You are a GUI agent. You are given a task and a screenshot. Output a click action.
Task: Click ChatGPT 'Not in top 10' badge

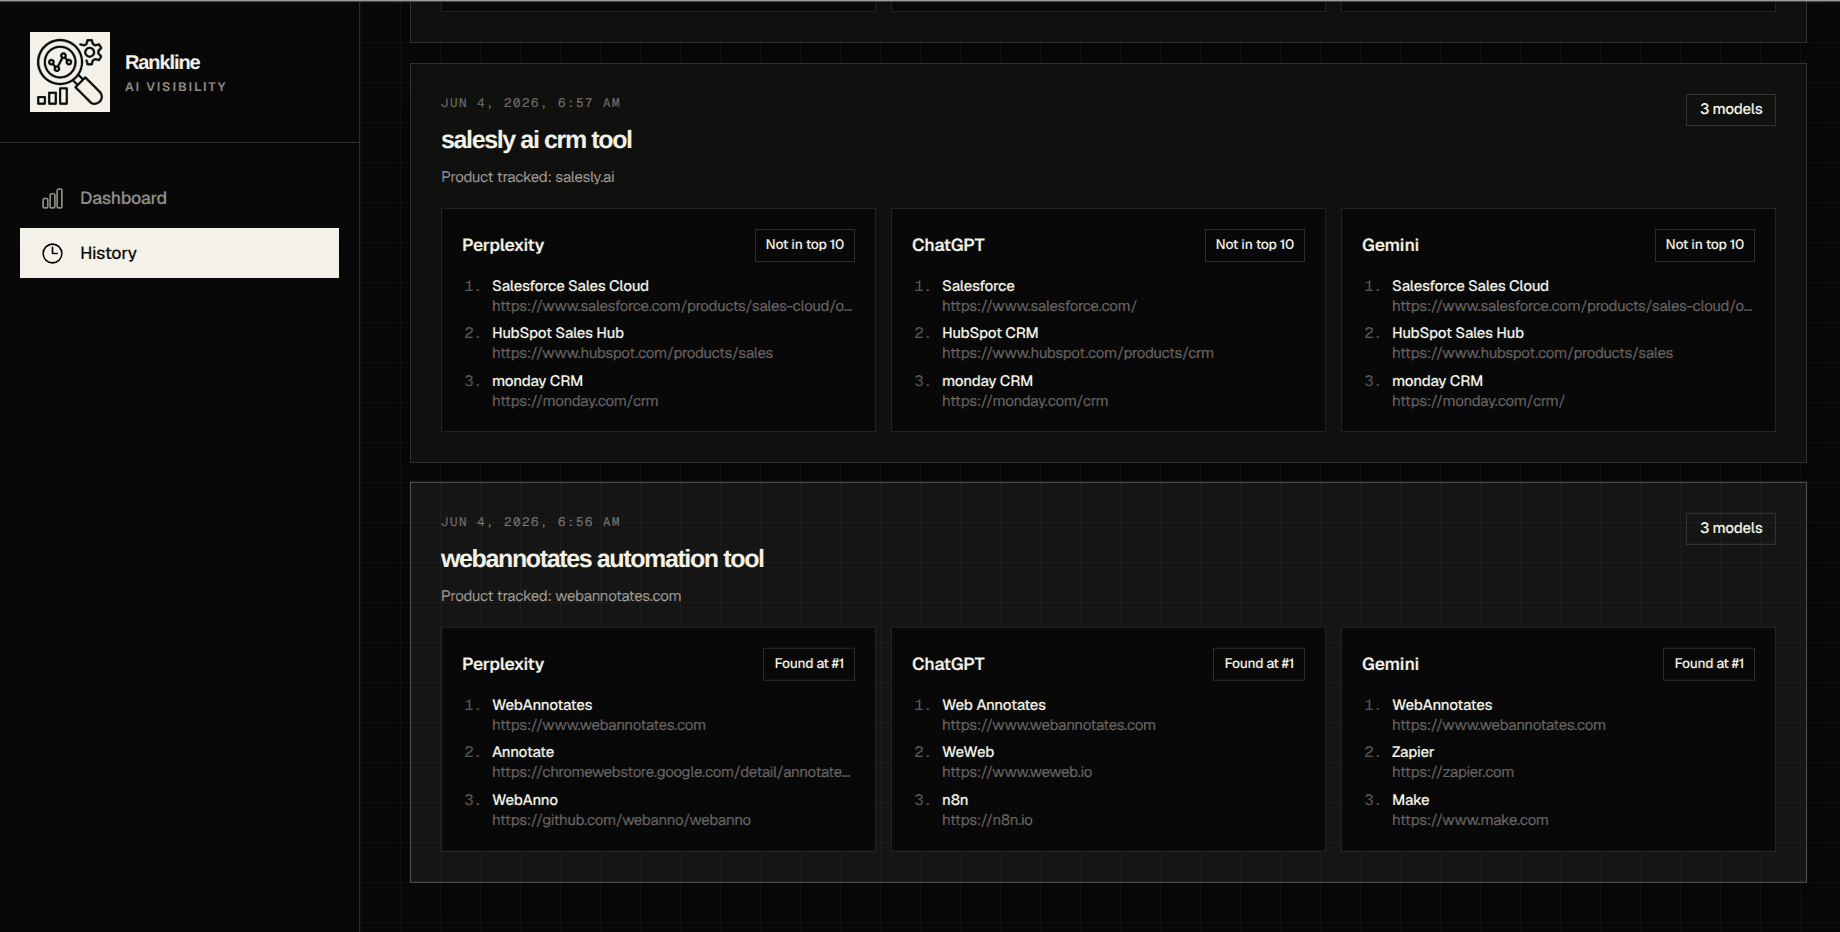click(1254, 245)
